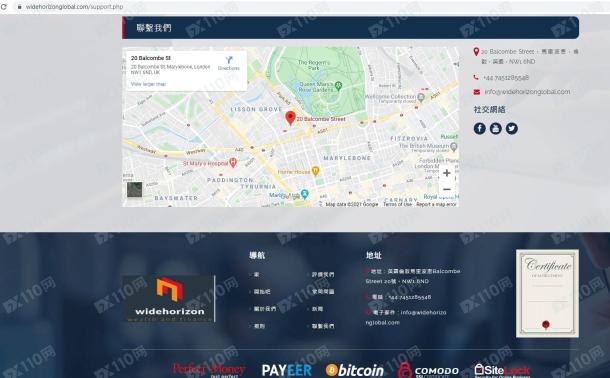Open footer nav link 規則
Screen dimensions: 610x378
(259, 326)
